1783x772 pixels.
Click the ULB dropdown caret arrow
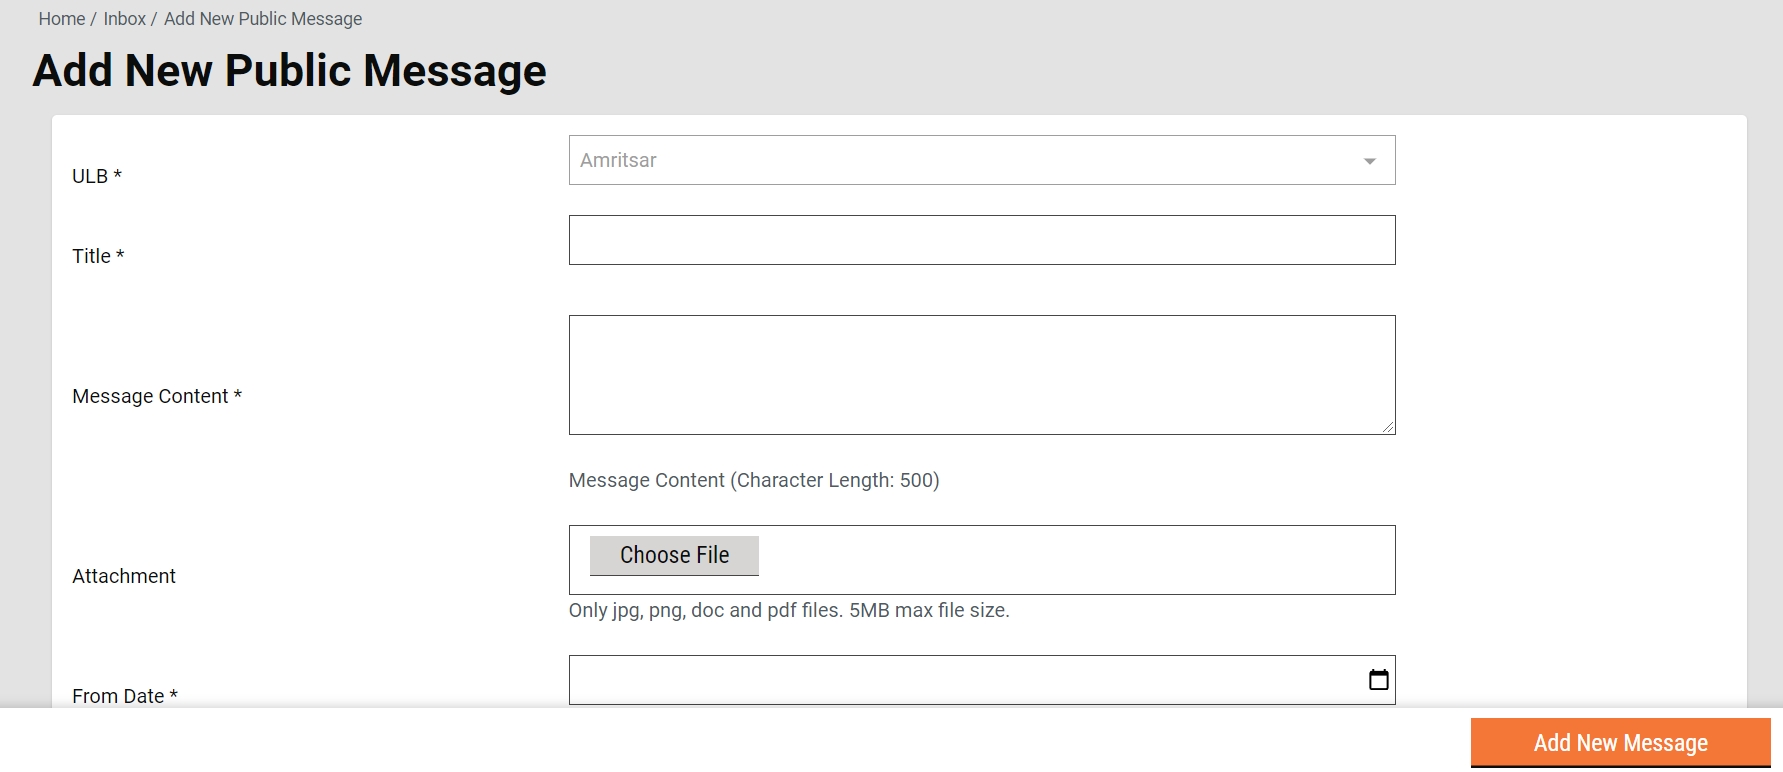click(1369, 161)
